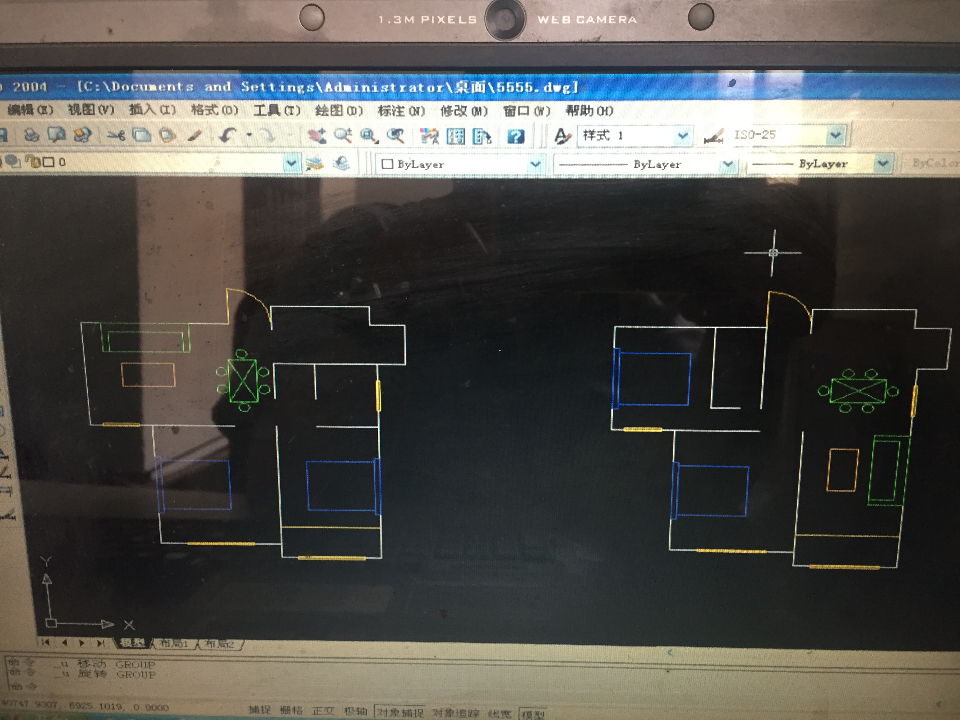Select the Pan realtime hand tool

(317, 135)
